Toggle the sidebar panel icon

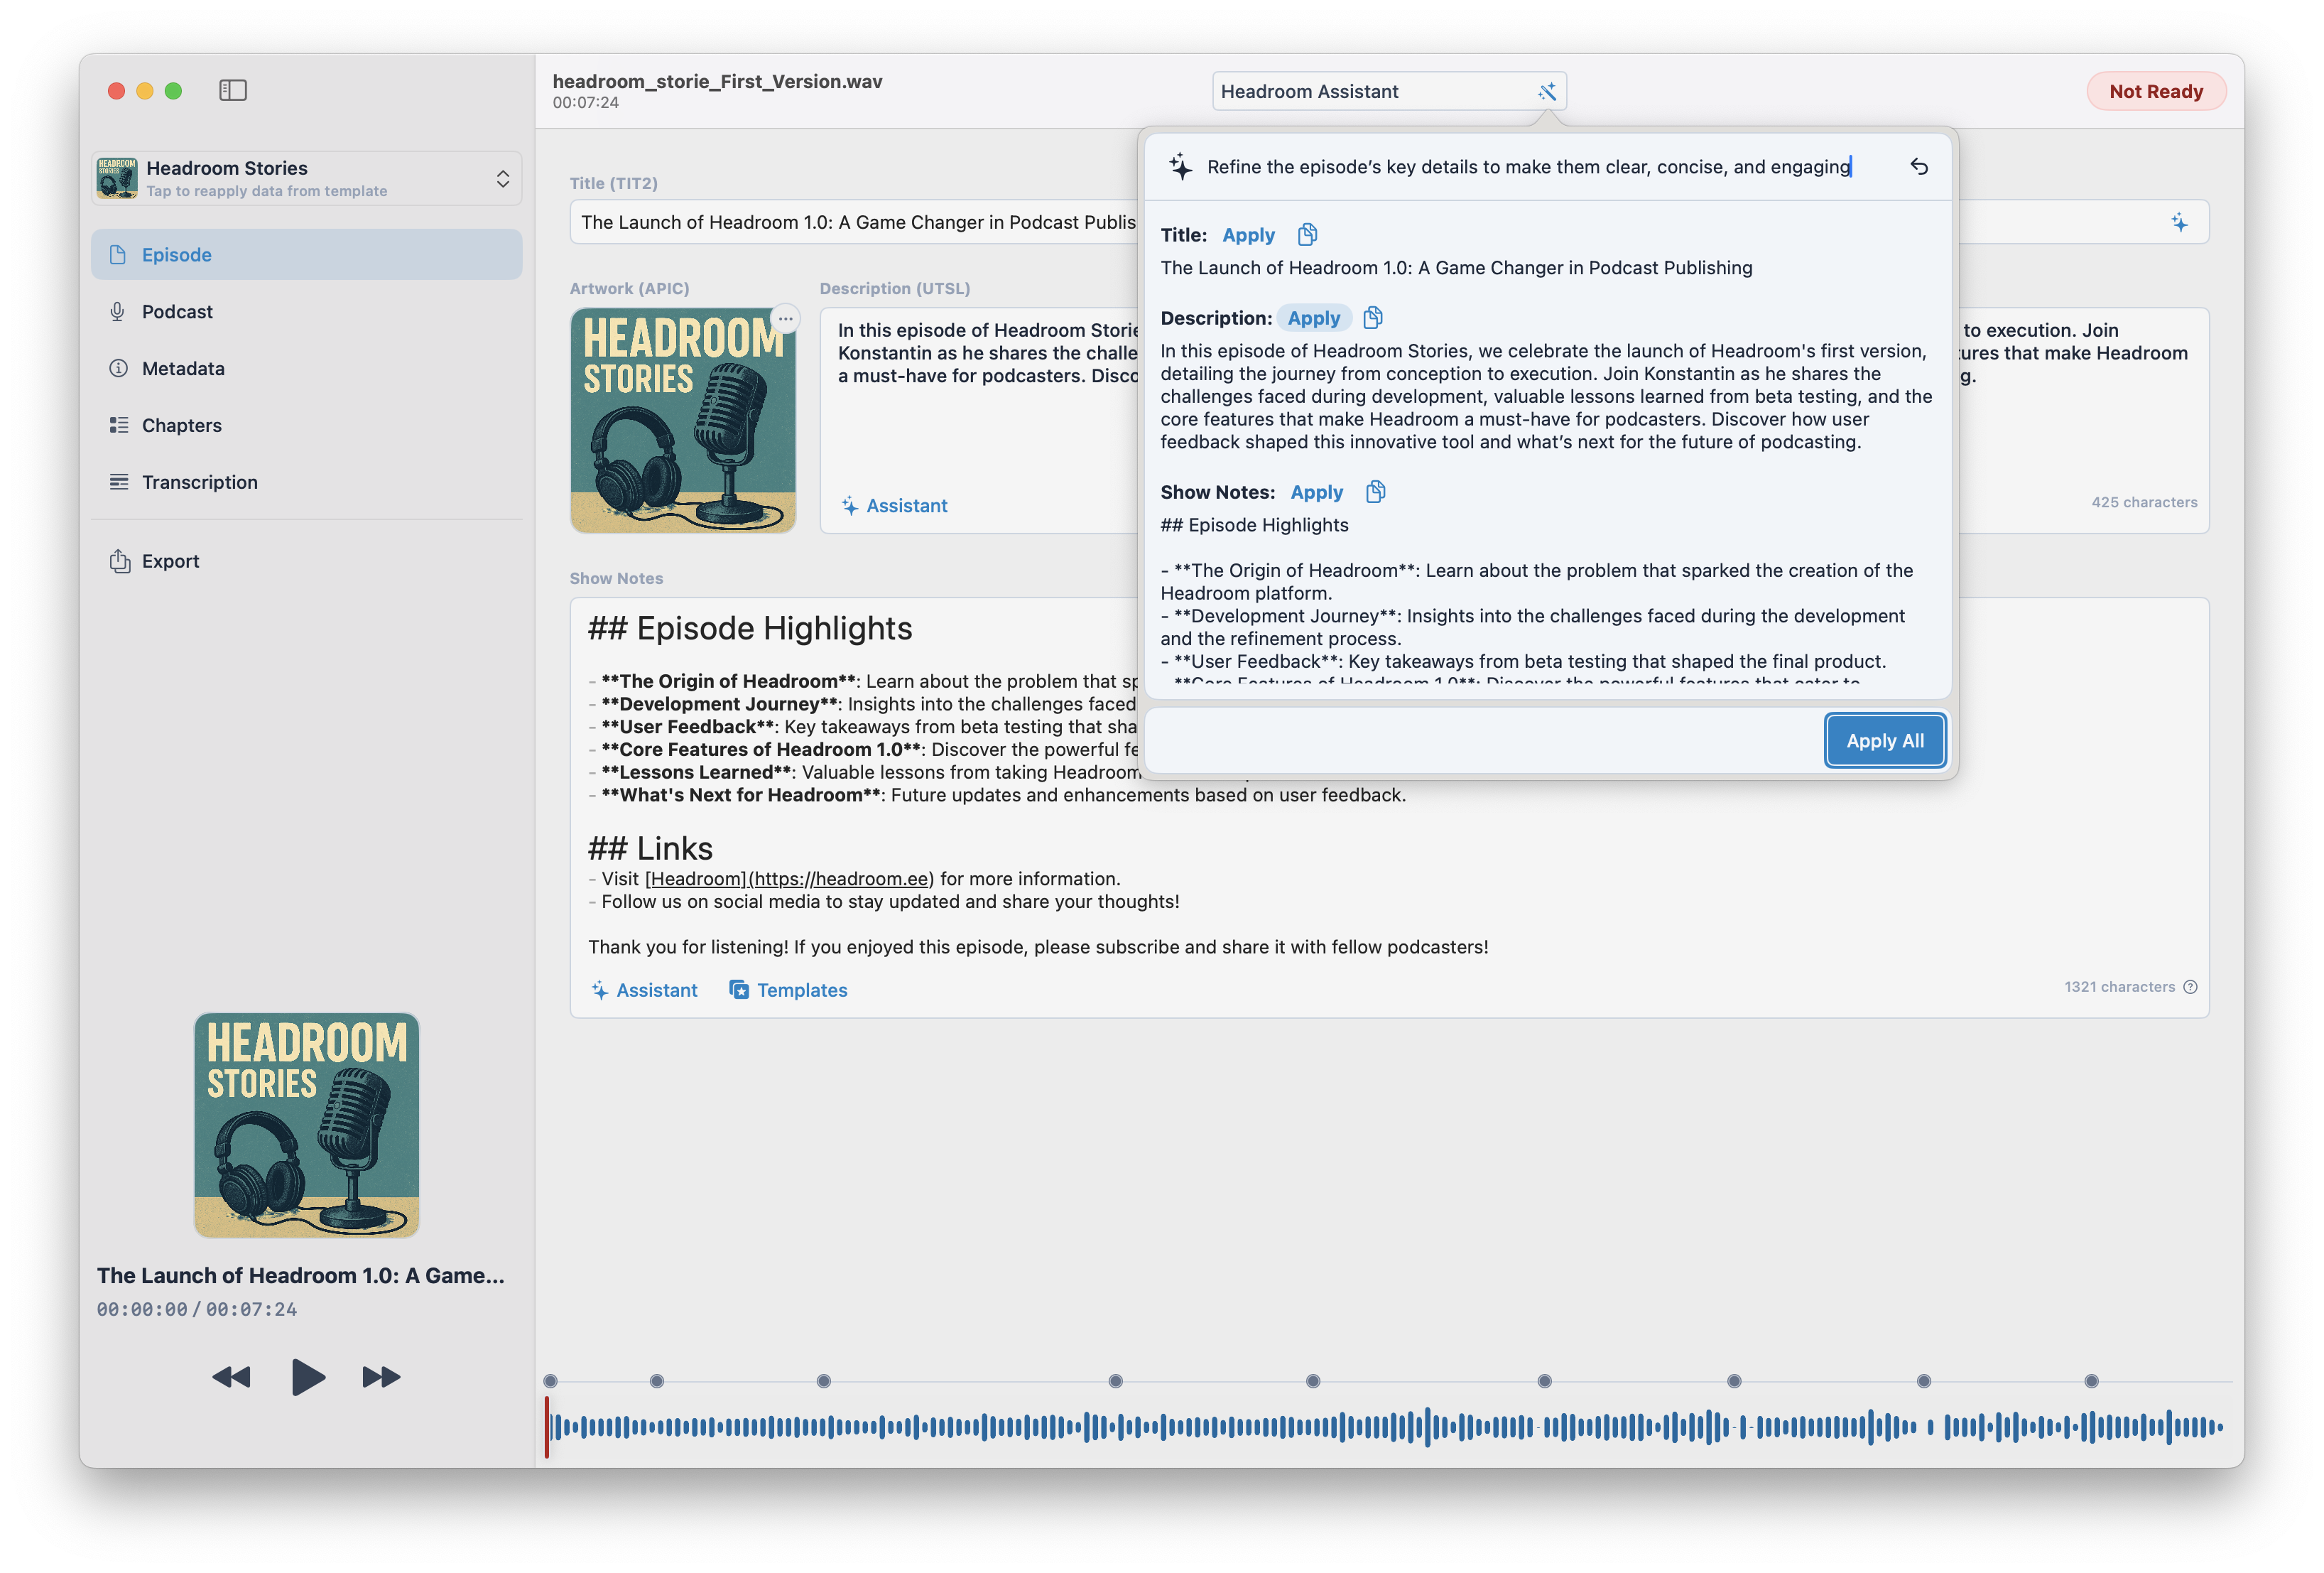pyautogui.click(x=233, y=91)
